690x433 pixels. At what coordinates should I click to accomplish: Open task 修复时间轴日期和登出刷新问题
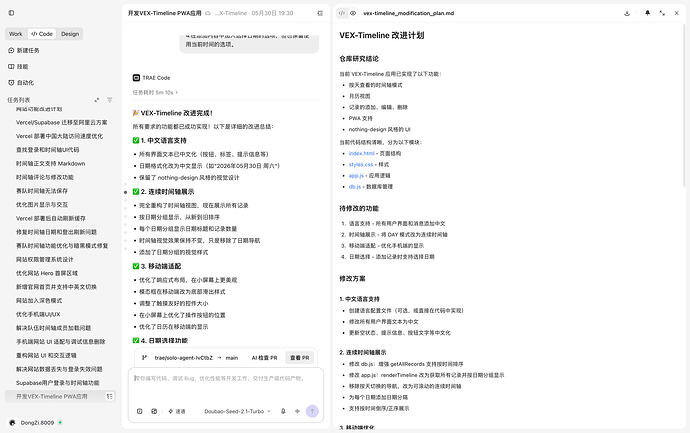click(56, 232)
